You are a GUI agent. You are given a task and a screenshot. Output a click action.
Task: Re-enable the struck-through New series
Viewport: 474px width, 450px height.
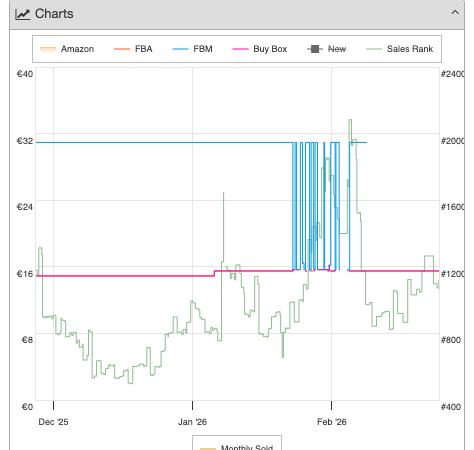[x=327, y=49]
